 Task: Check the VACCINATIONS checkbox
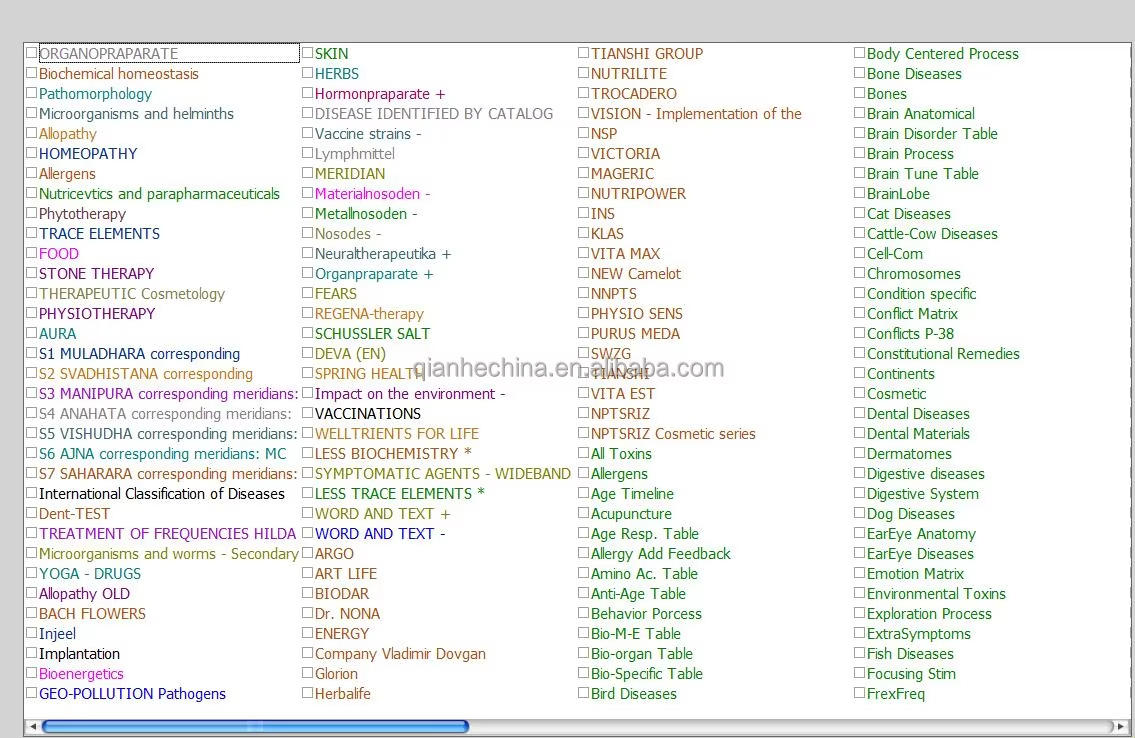(x=307, y=413)
